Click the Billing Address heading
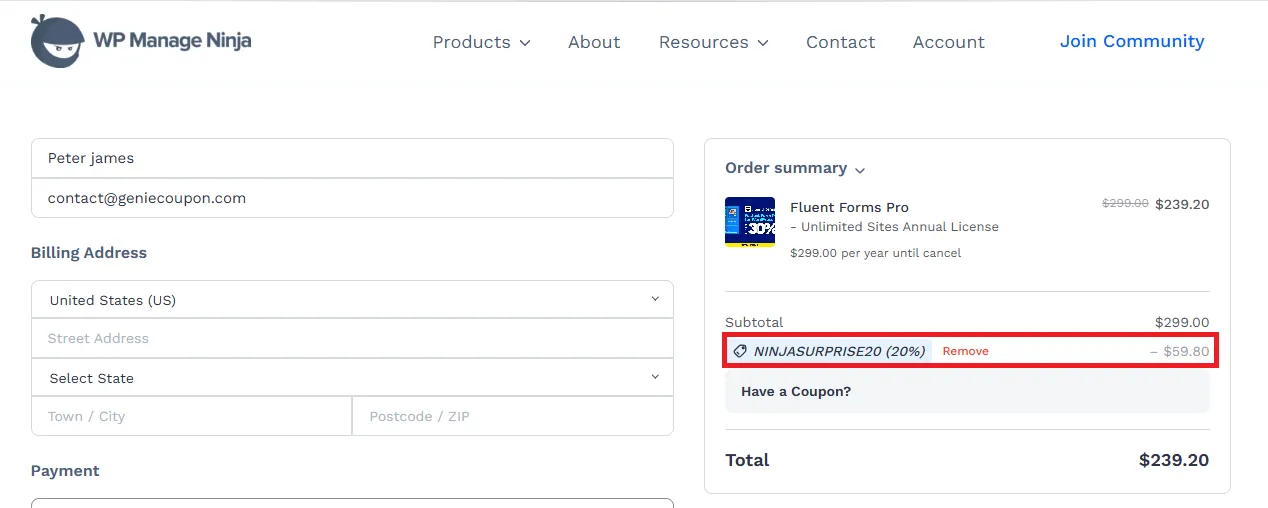Viewport: 1268px width, 508px height. (89, 253)
